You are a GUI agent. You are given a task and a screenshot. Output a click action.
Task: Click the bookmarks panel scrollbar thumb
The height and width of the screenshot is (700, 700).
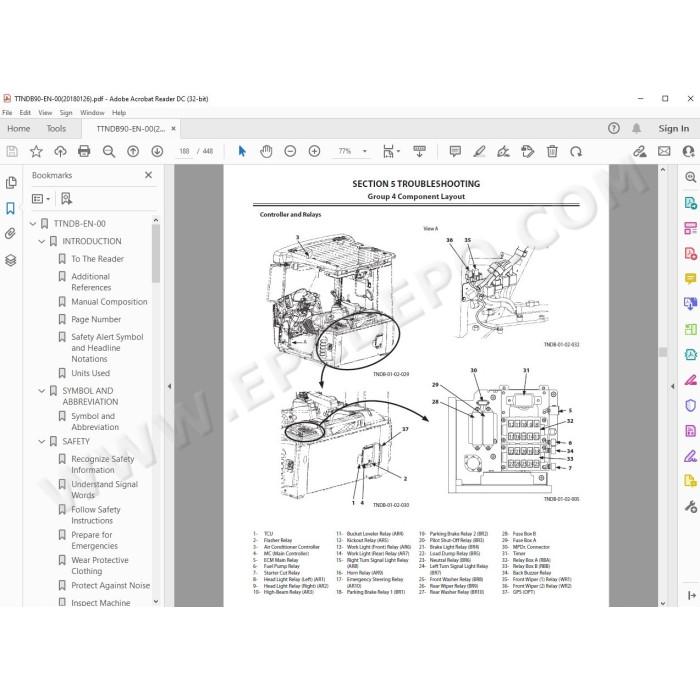click(156, 254)
